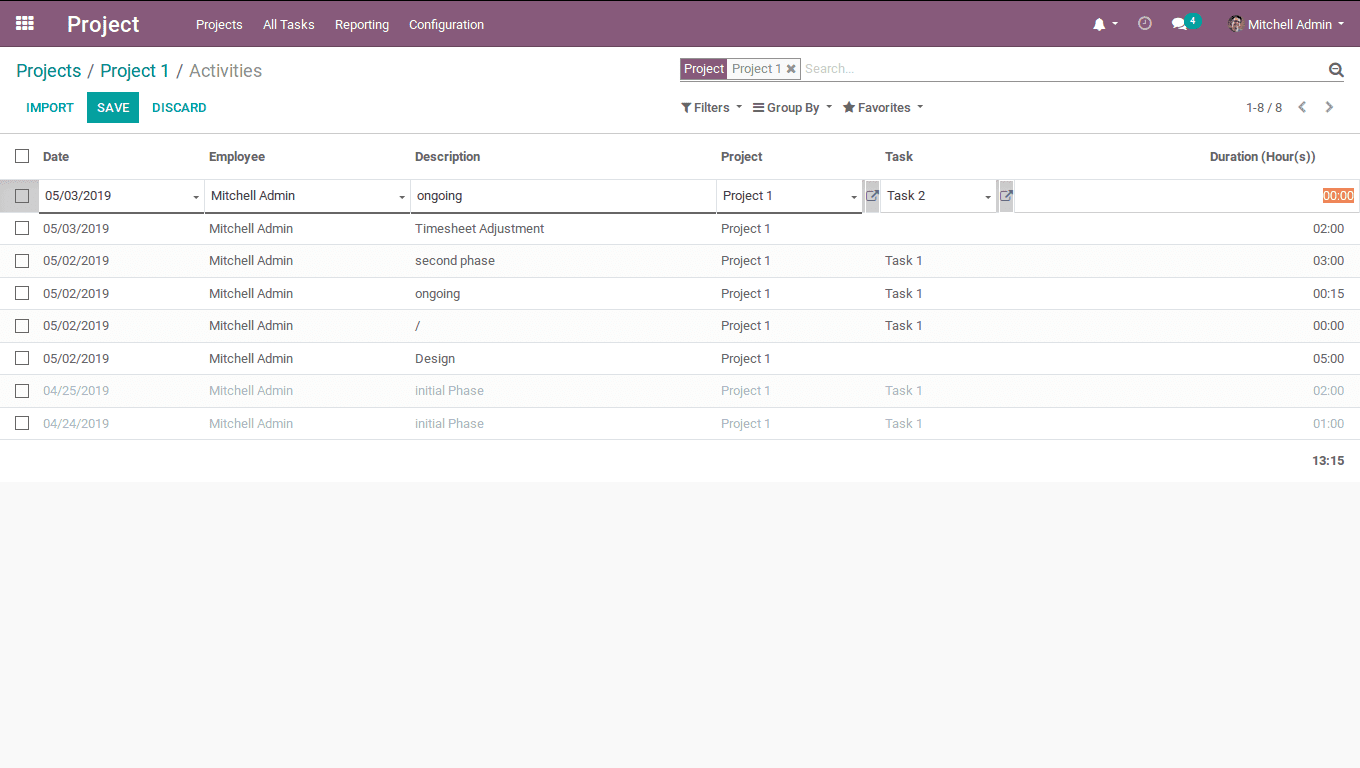This screenshot has width=1360, height=768.
Task: Tick checkbox of the edited Task 2 row
Action: (x=22, y=196)
